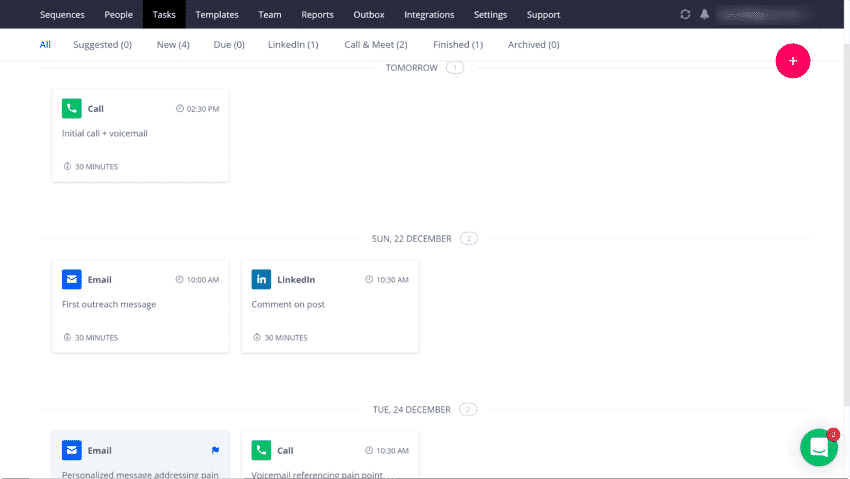Switch to the New (4) tab
The image size is (850, 479).
[173, 44]
